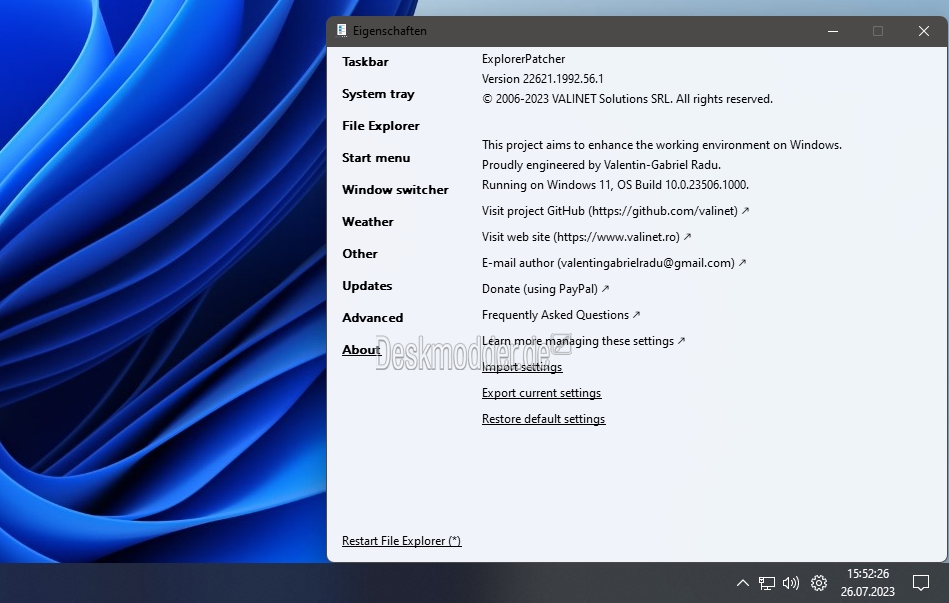Open the System tray section
The width and height of the screenshot is (949, 603).
[378, 94]
